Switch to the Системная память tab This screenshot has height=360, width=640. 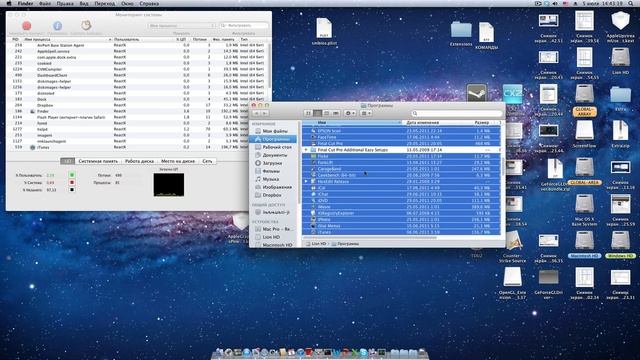point(98,161)
